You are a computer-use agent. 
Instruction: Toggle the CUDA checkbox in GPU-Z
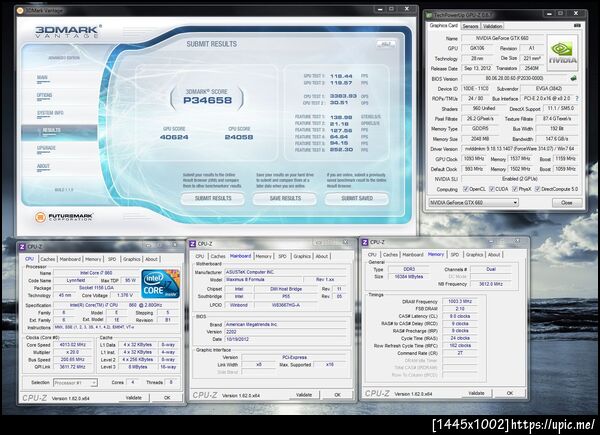point(492,189)
